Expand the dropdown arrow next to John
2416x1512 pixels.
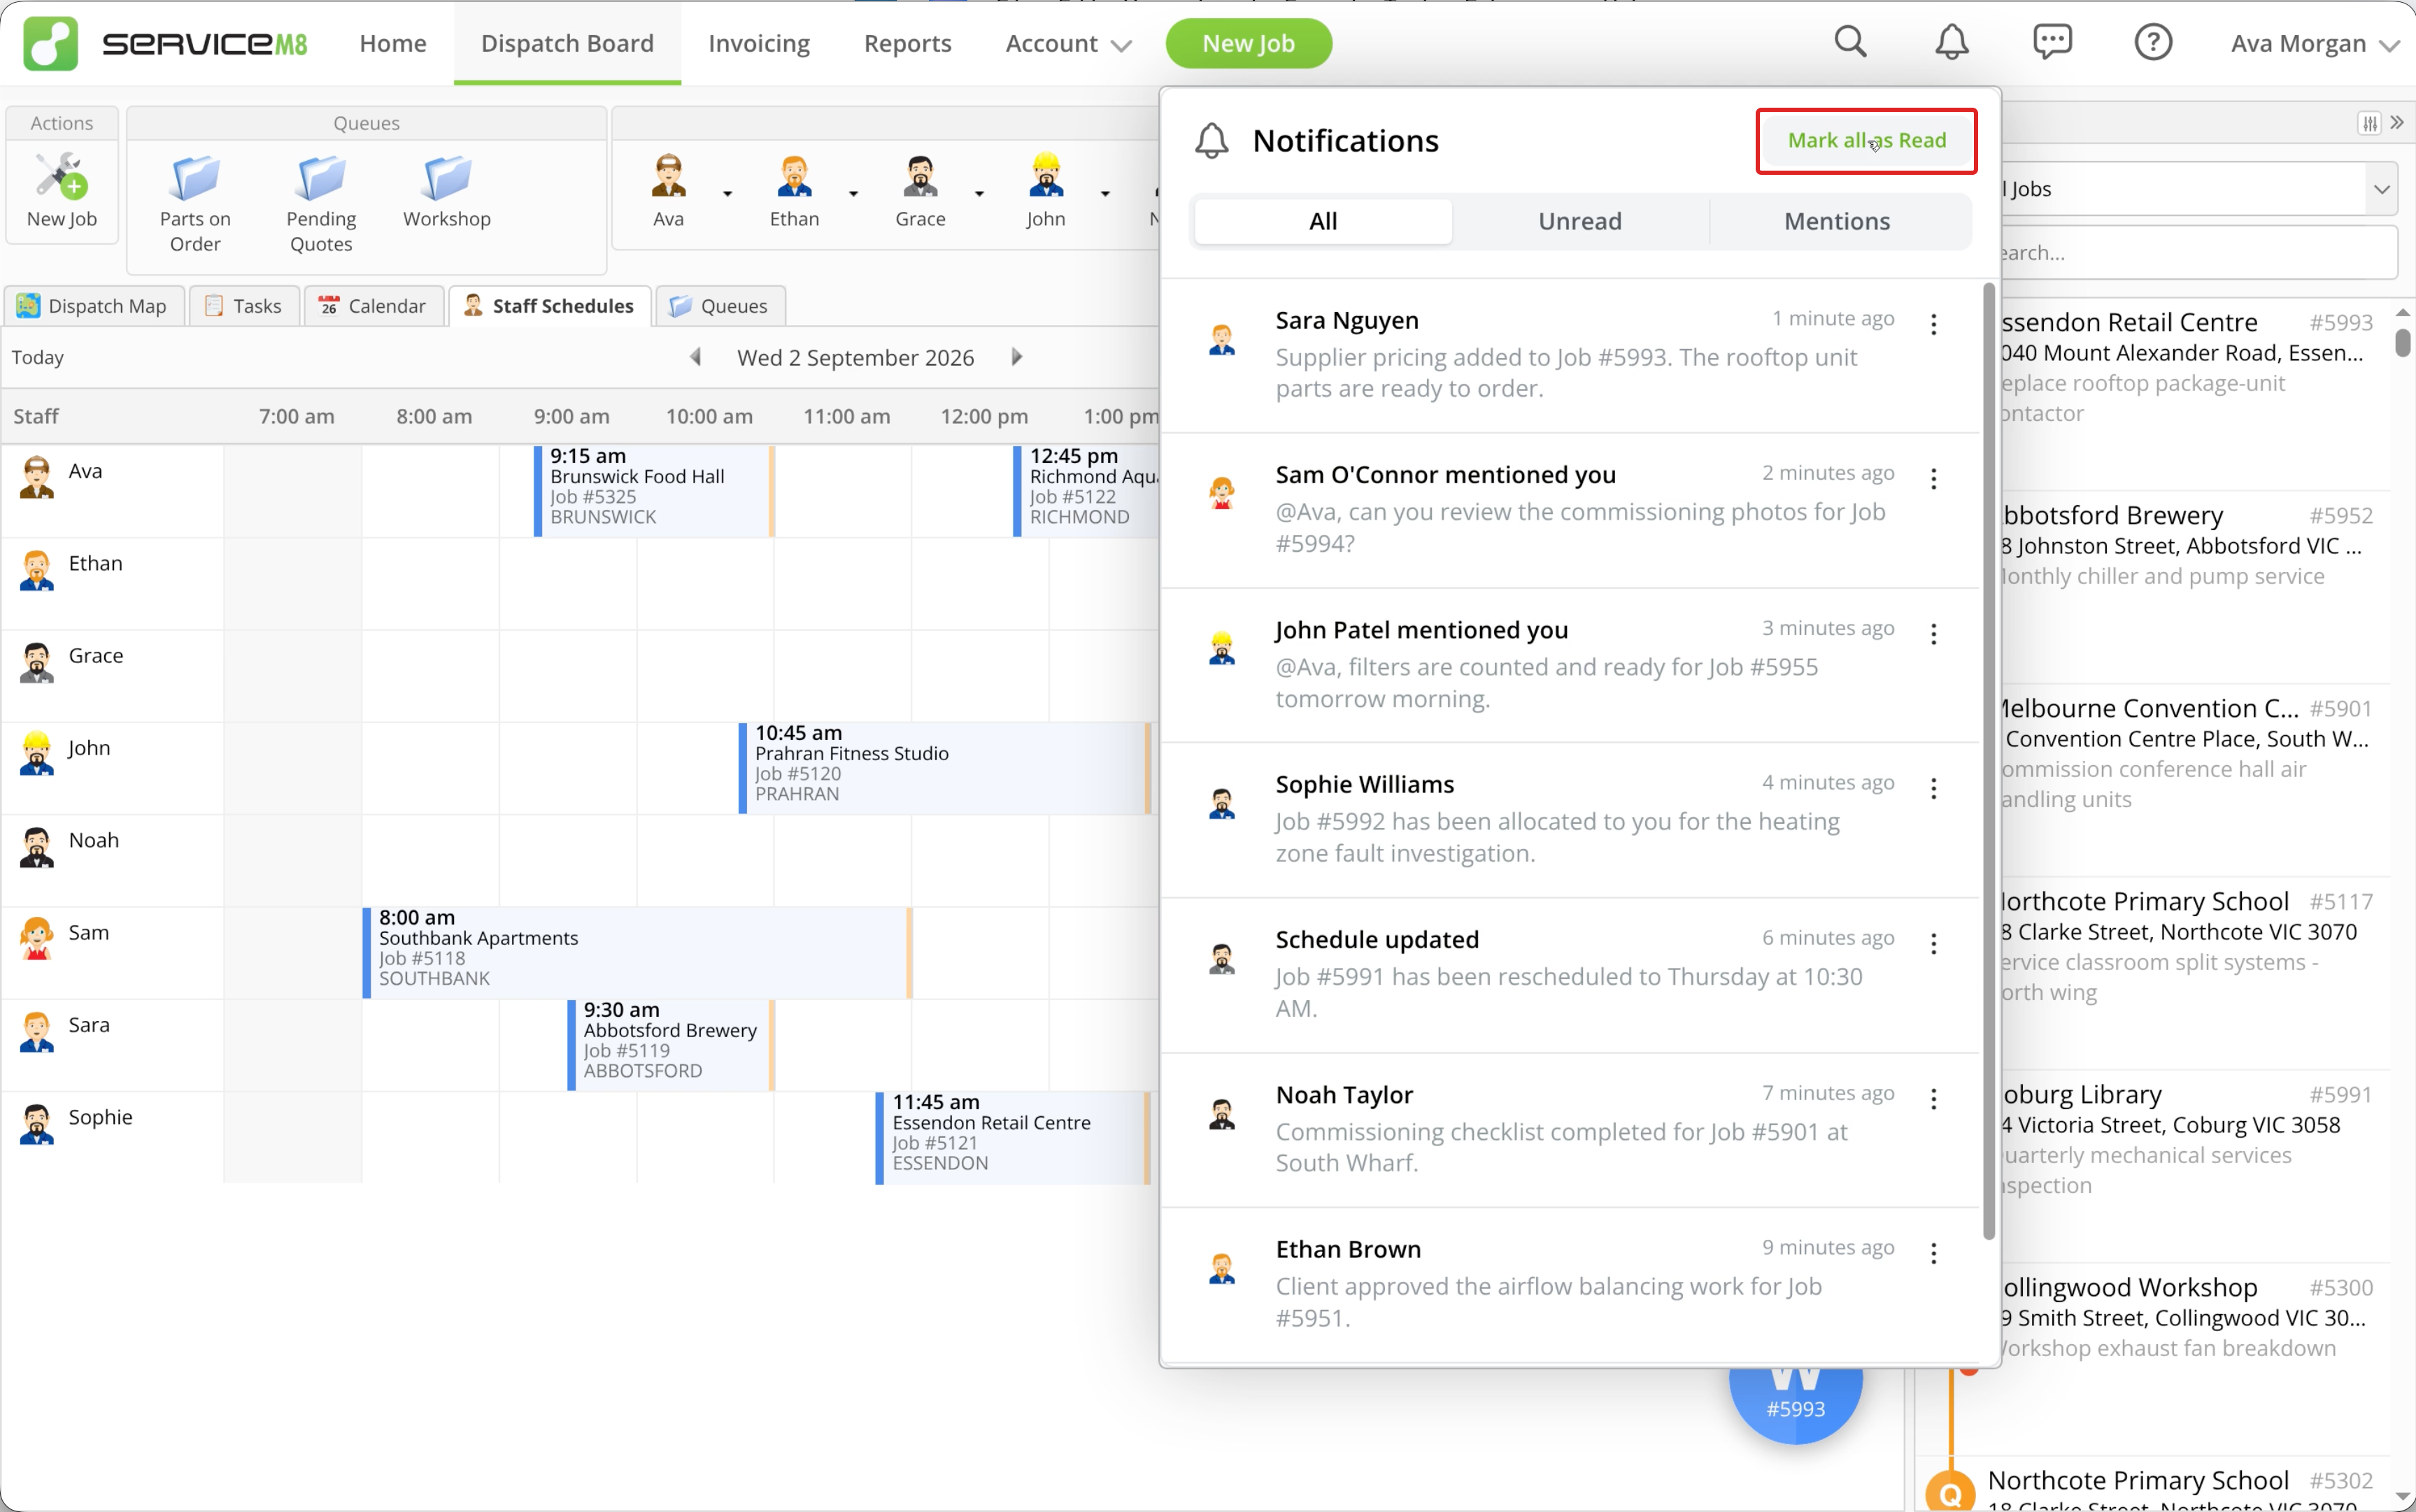coord(1105,193)
